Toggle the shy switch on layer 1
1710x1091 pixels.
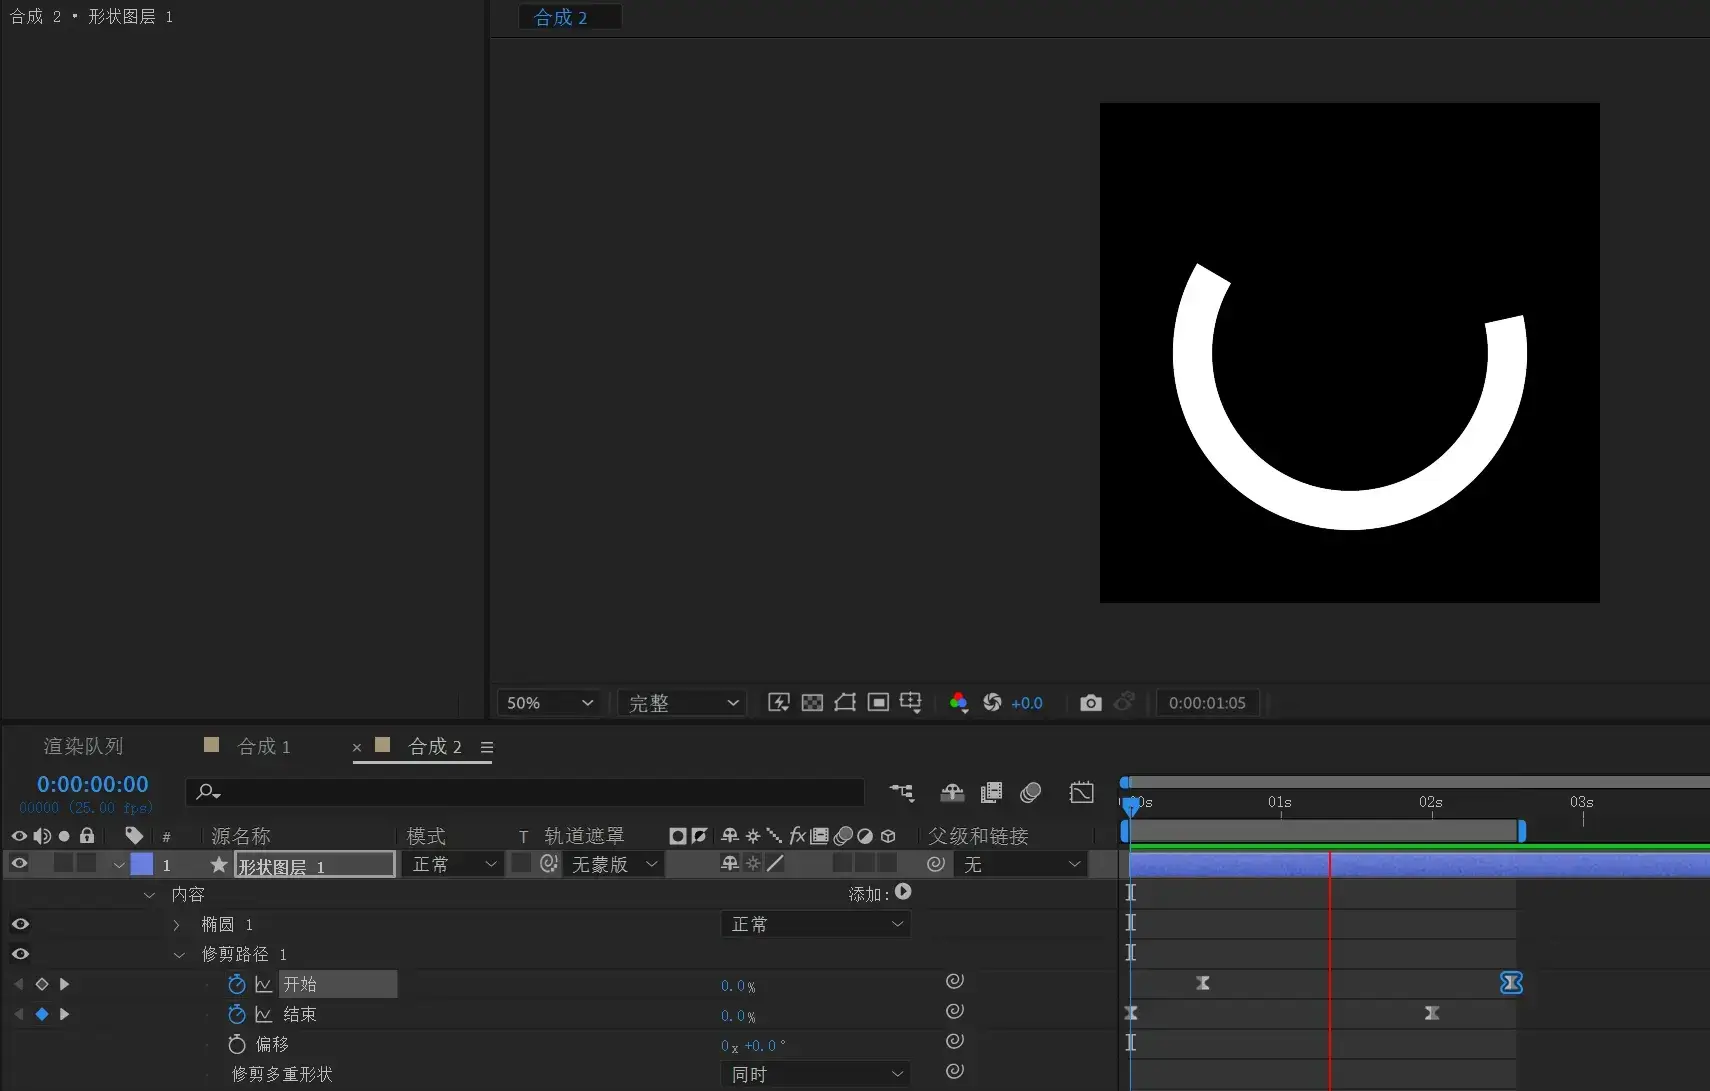pyautogui.click(x=730, y=863)
